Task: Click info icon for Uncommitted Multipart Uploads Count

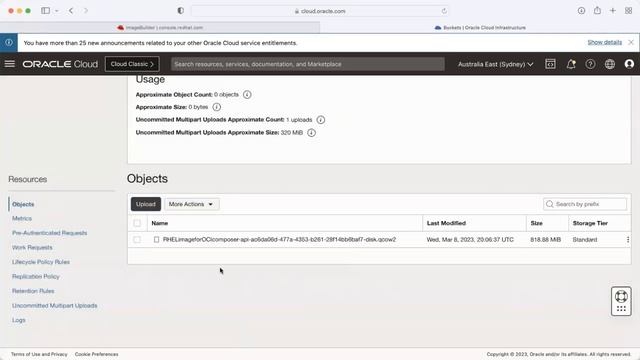Action: tap(321, 120)
